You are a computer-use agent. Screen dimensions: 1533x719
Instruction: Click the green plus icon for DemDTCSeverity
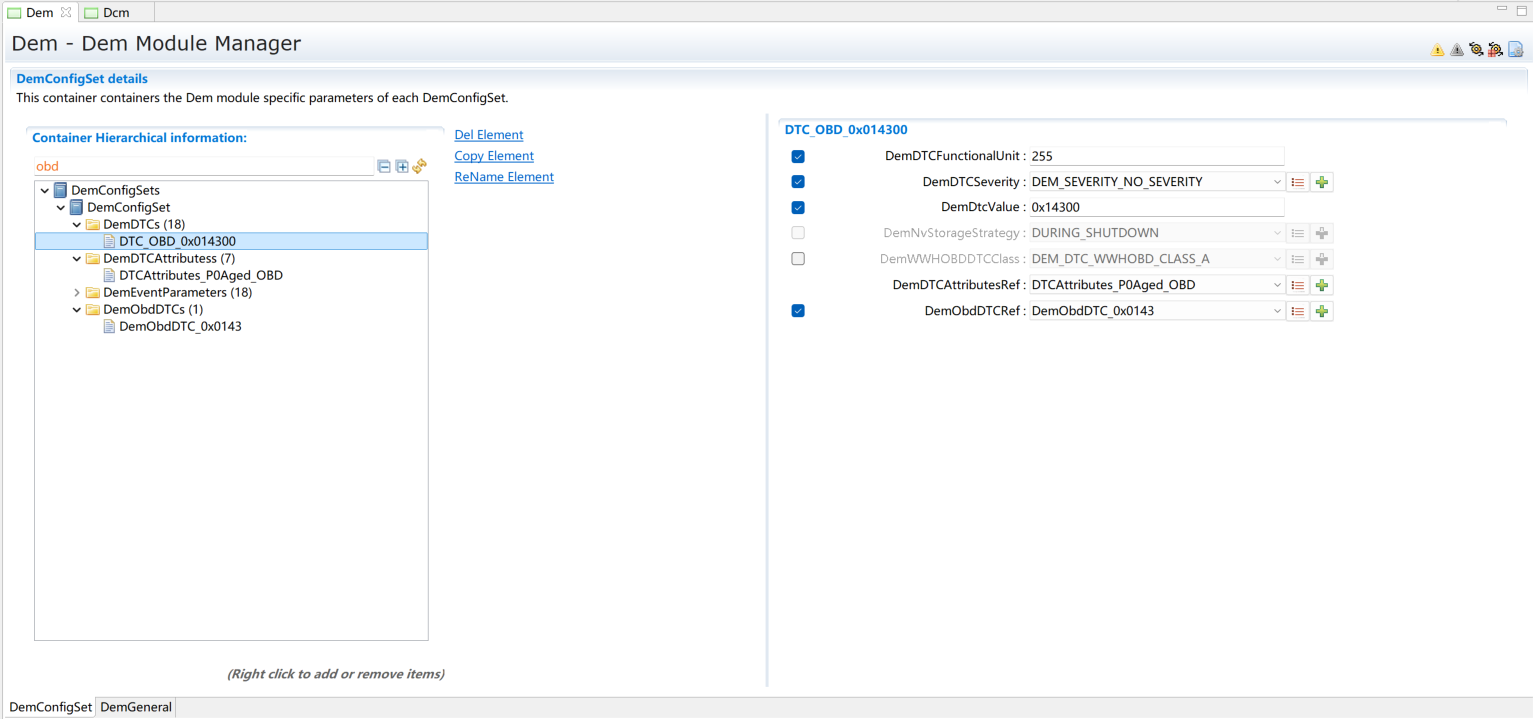[x=1322, y=182]
